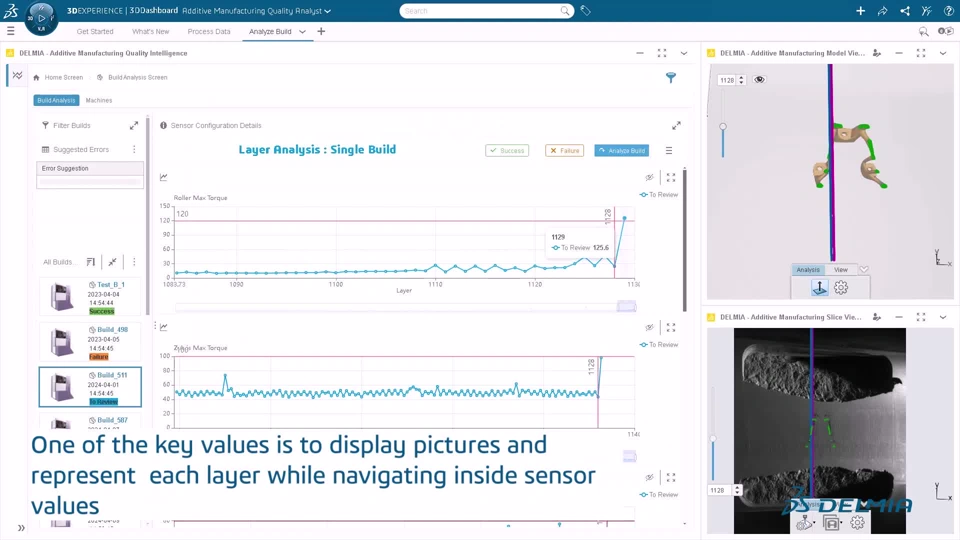
Task: Switch to View tab in Model Viewer
Action: click(x=841, y=269)
